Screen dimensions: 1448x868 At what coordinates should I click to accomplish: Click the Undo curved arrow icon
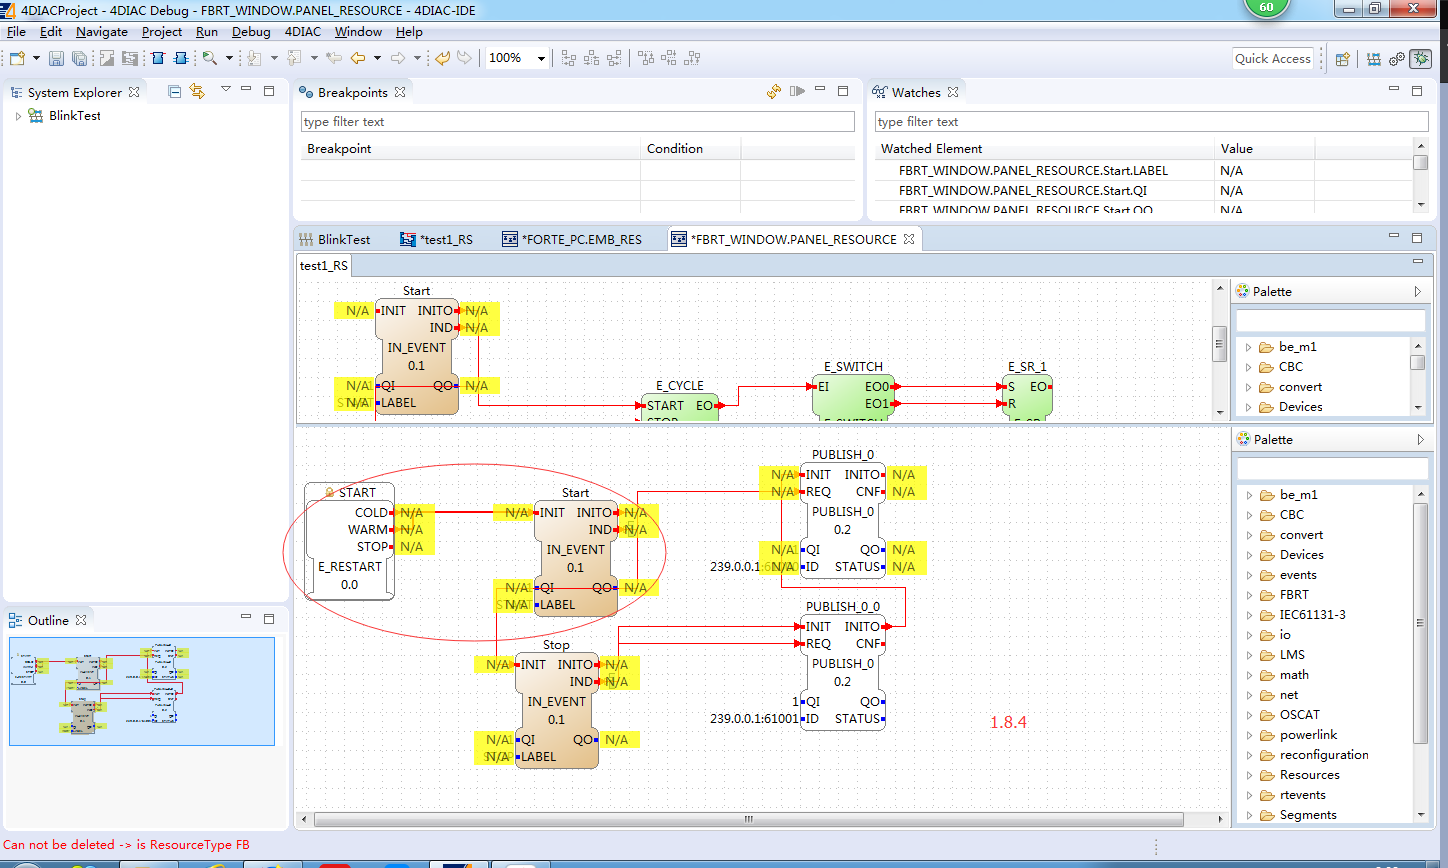[x=442, y=58]
